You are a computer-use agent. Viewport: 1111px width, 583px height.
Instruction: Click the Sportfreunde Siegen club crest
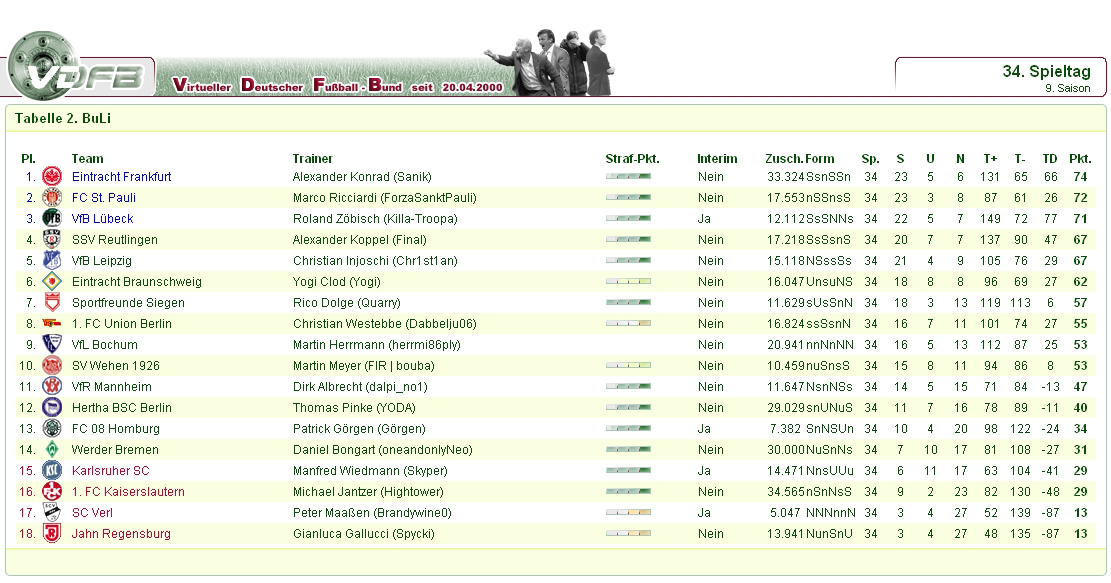[52, 302]
